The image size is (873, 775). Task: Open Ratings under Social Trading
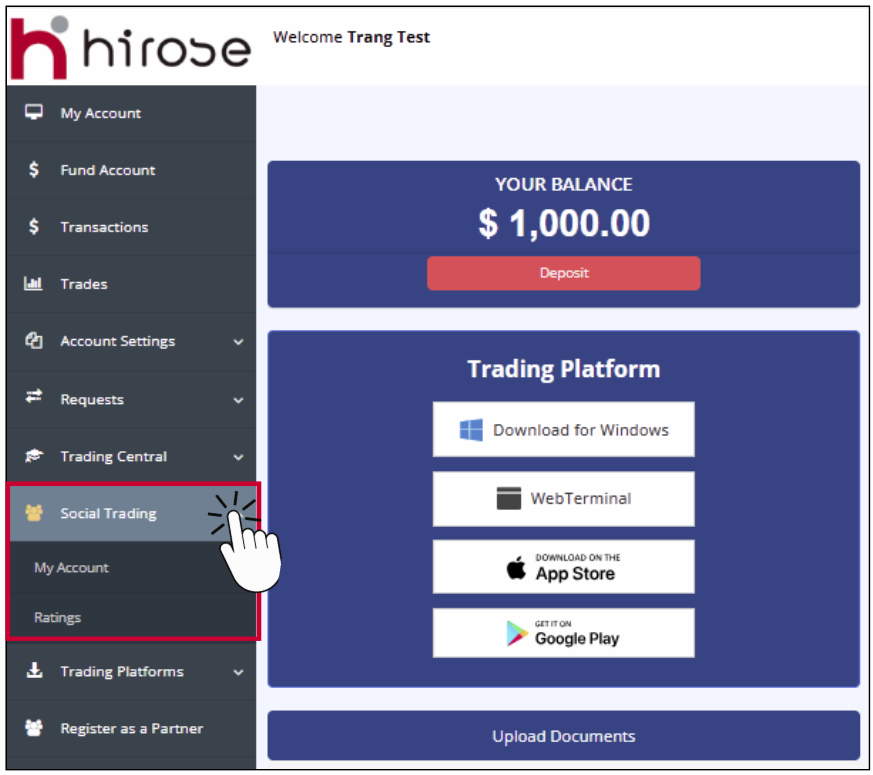(x=57, y=618)
